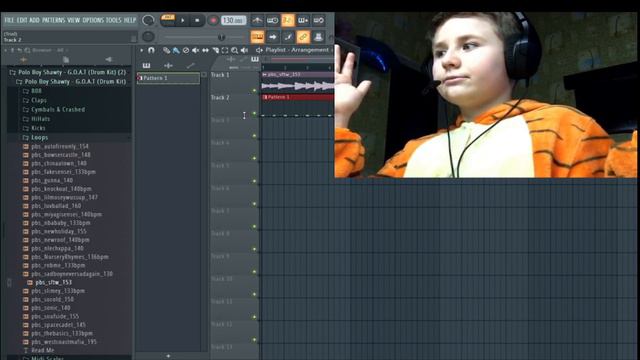Click the plus button below the picker

click(168, 356)
